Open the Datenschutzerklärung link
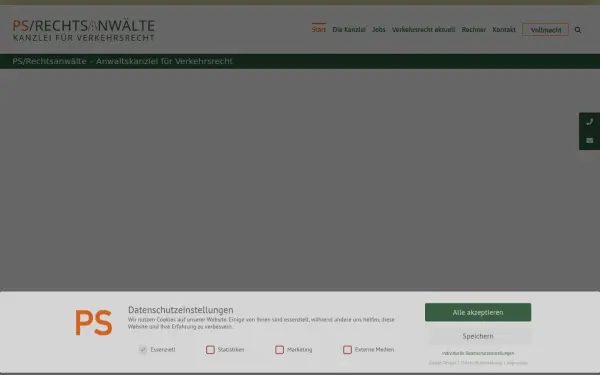The width and height of the screenshot is (600, 375). [x=481, y=363]
